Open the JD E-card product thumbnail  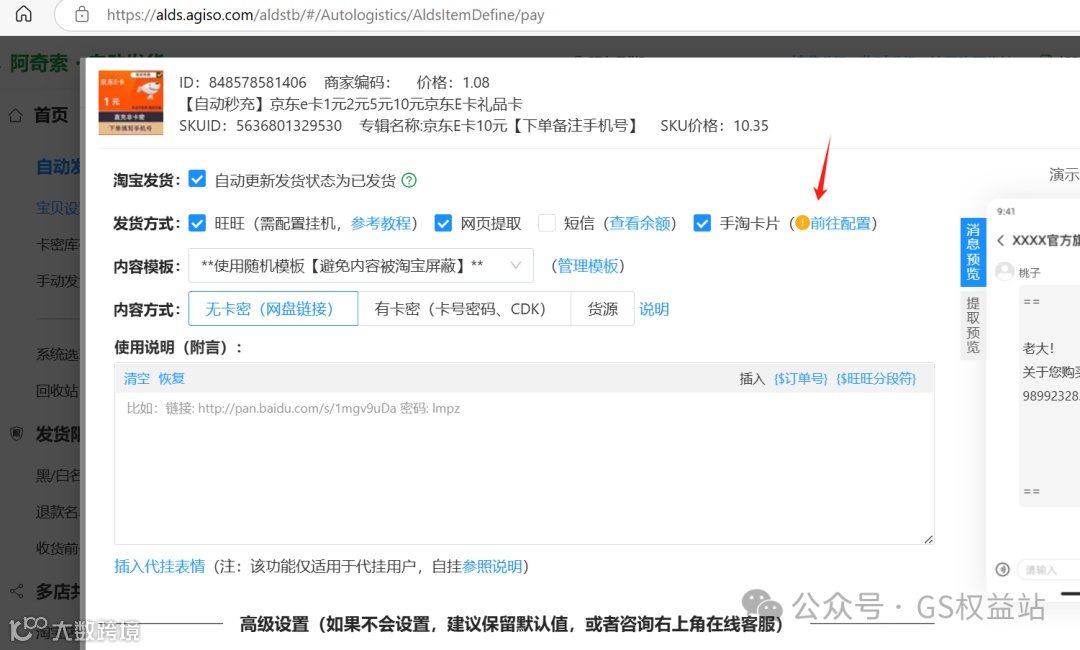coord(131,102)
